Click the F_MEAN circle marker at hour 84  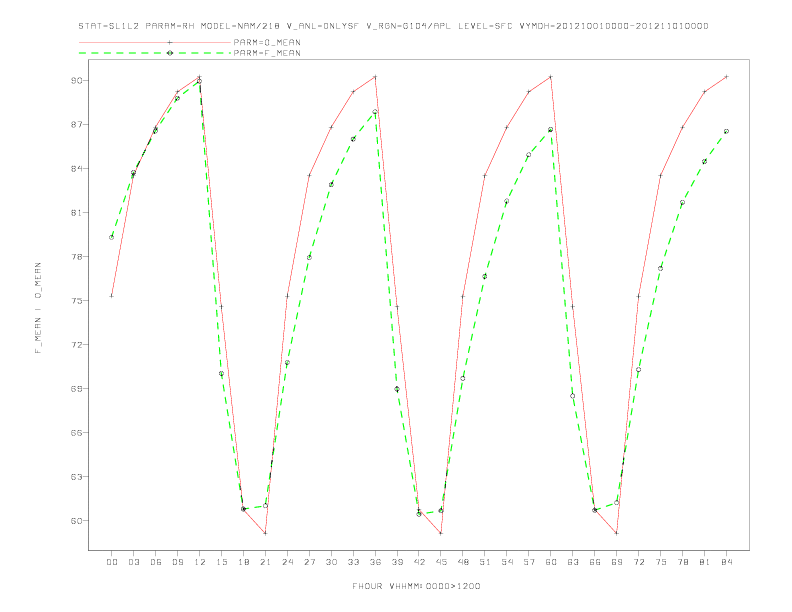(726, 131)
